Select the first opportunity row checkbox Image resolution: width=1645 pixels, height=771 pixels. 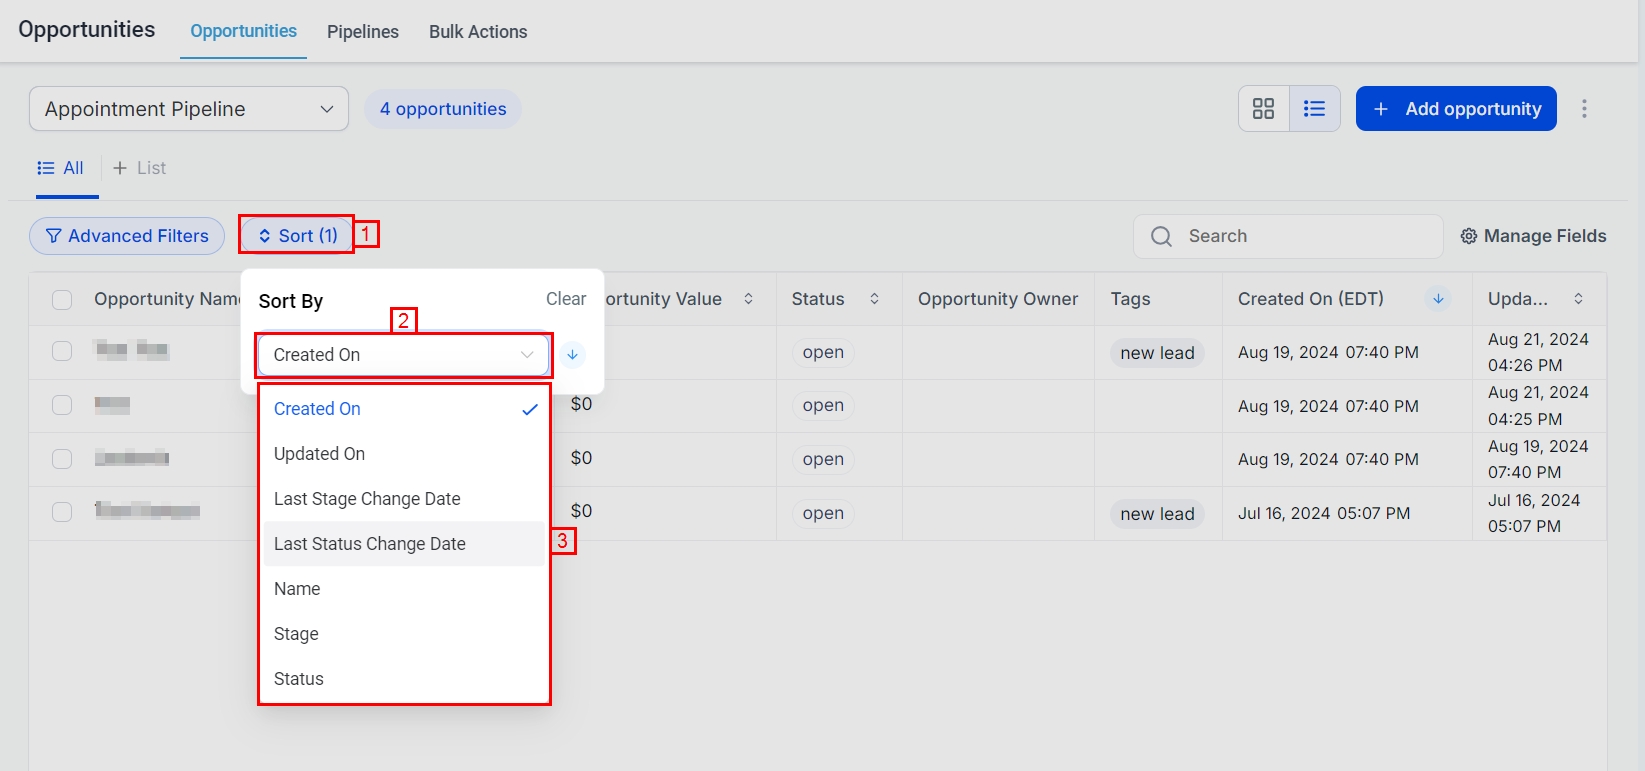coord(62,351)
